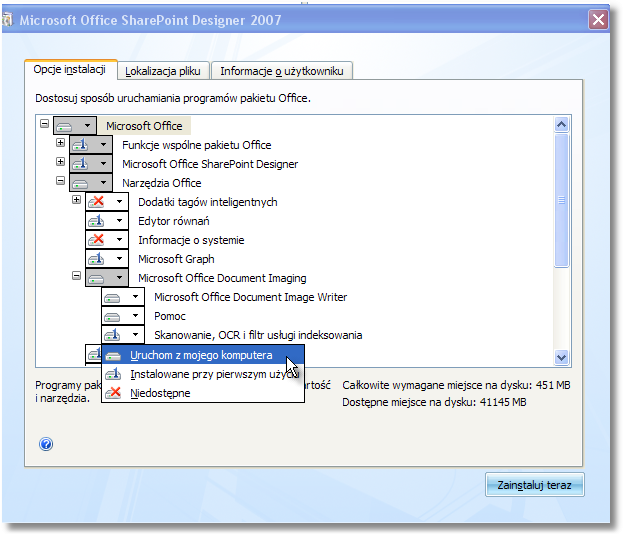The width and height of the screenshot is (624, 537).
Task: Open dropdown arrow for Narzędzia Office
Action: coord(103,183)
